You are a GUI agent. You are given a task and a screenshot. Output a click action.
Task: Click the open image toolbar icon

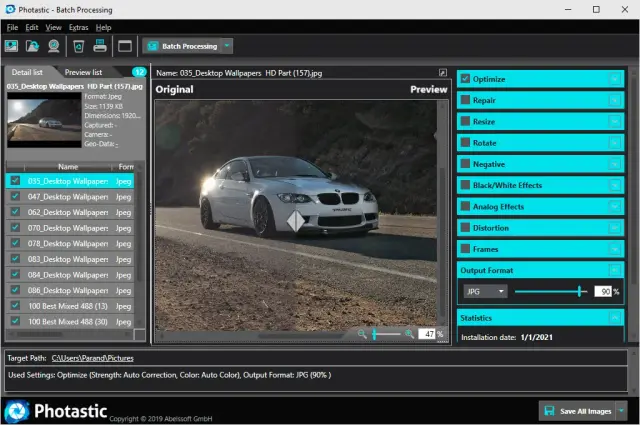(11, 46)
